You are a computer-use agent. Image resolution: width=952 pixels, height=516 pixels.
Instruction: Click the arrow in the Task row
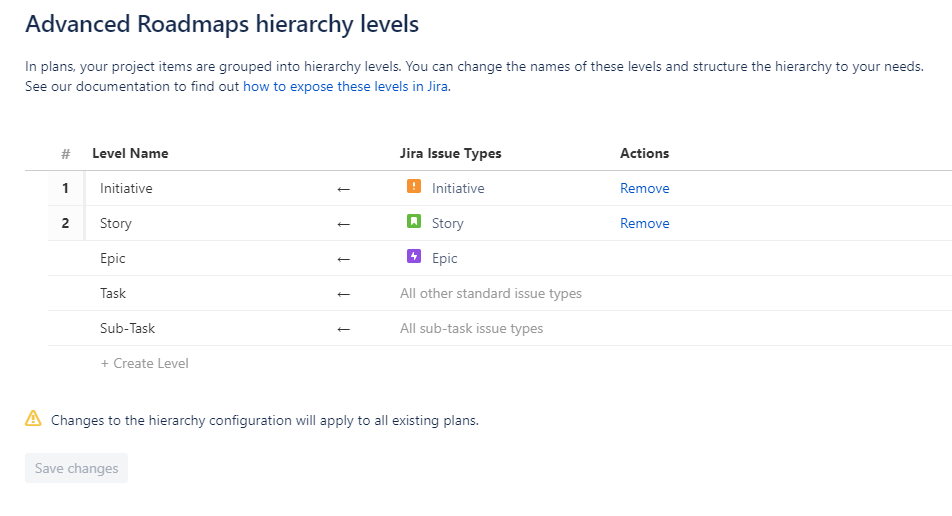344,294
